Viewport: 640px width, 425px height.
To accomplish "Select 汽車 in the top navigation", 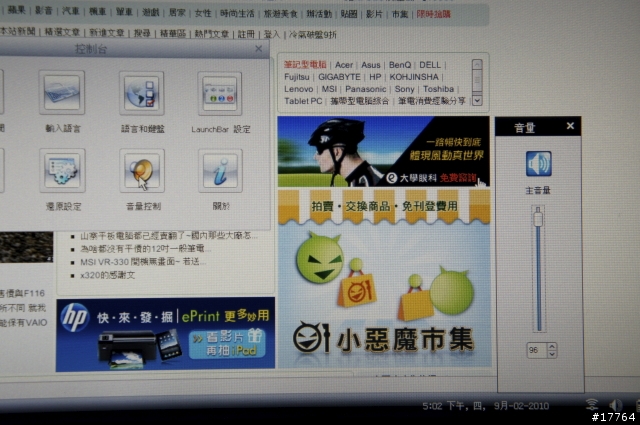I will click(x=71, y=11).
